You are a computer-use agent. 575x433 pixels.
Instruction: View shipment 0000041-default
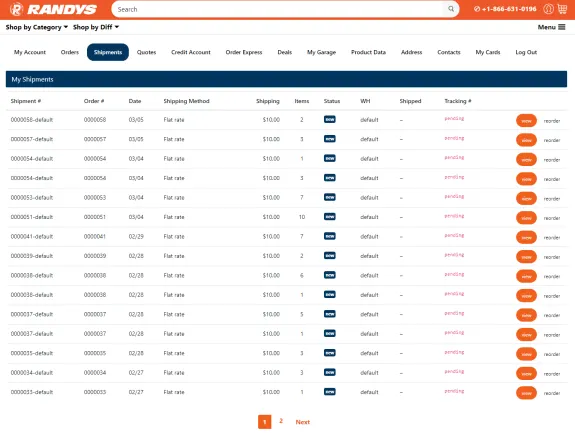tap(526, 237)
